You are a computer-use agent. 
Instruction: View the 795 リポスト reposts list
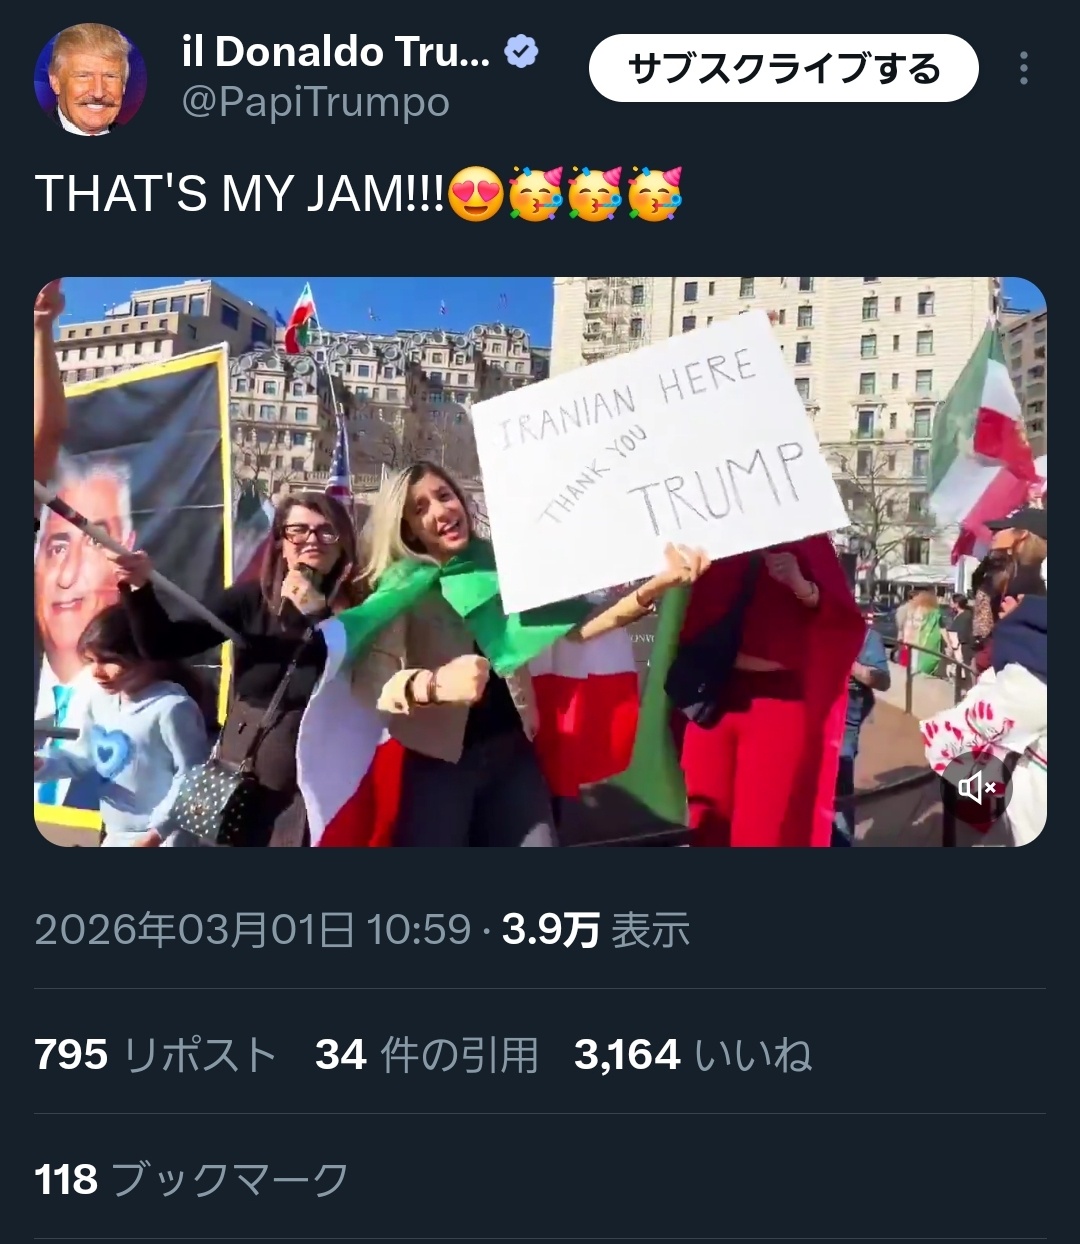point(155,1055)
